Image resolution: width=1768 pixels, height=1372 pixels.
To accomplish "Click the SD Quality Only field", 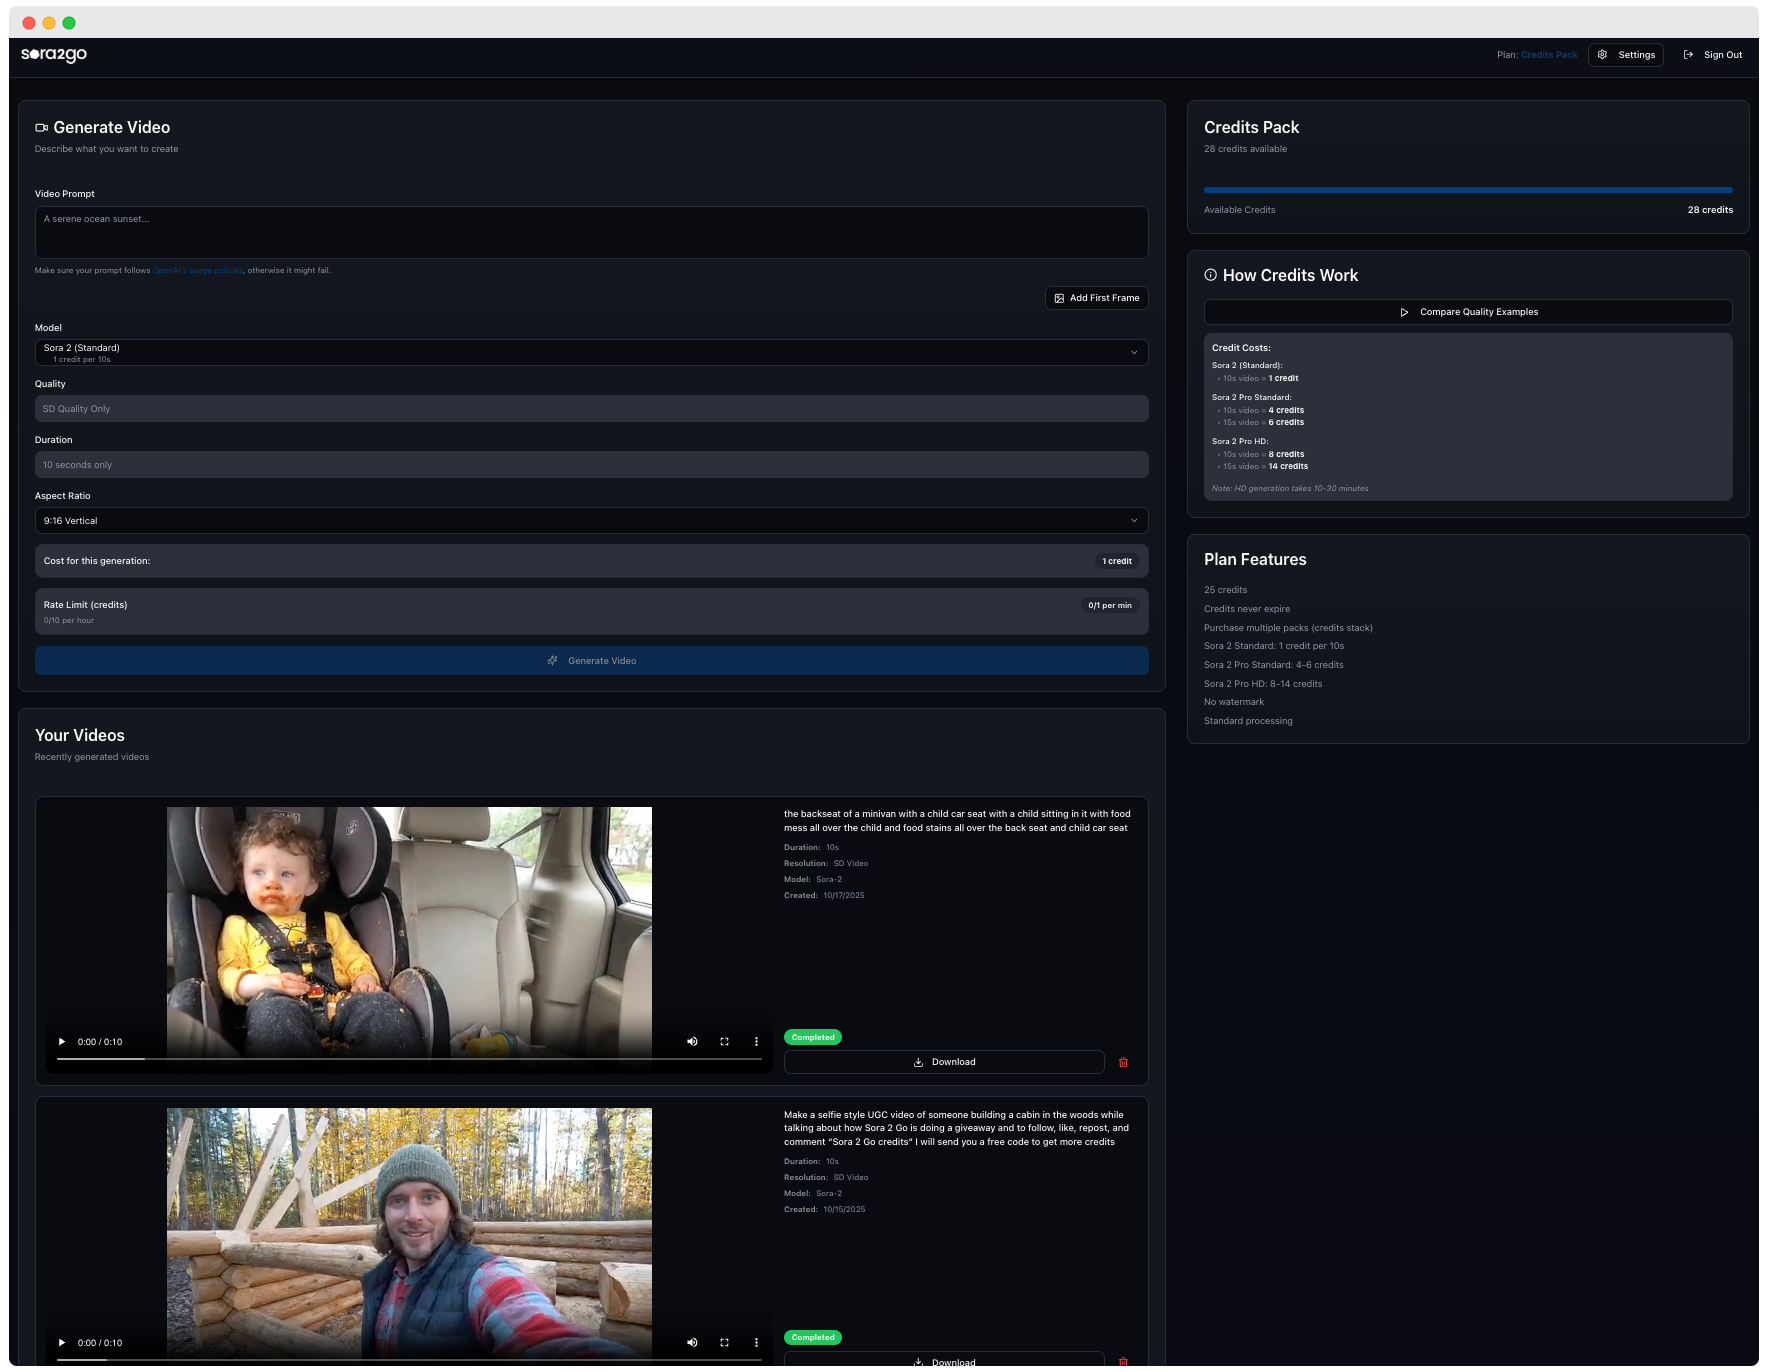I will [591, 409].
